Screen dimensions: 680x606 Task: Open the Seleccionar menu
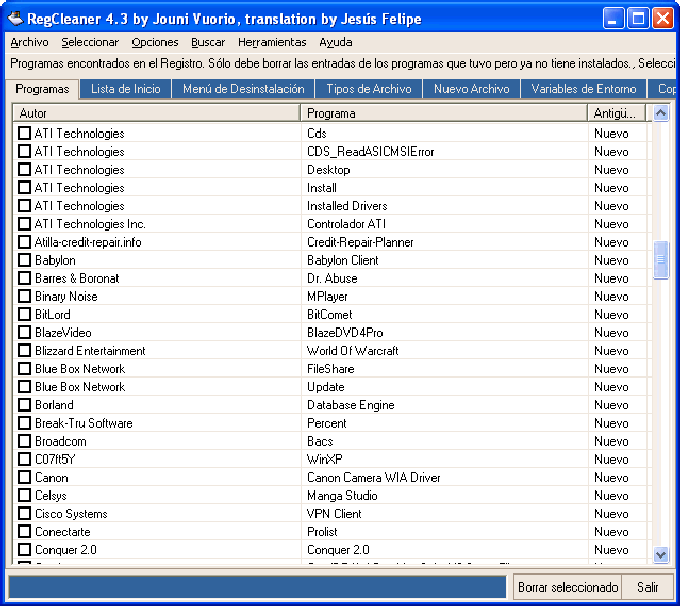(90, 42)
